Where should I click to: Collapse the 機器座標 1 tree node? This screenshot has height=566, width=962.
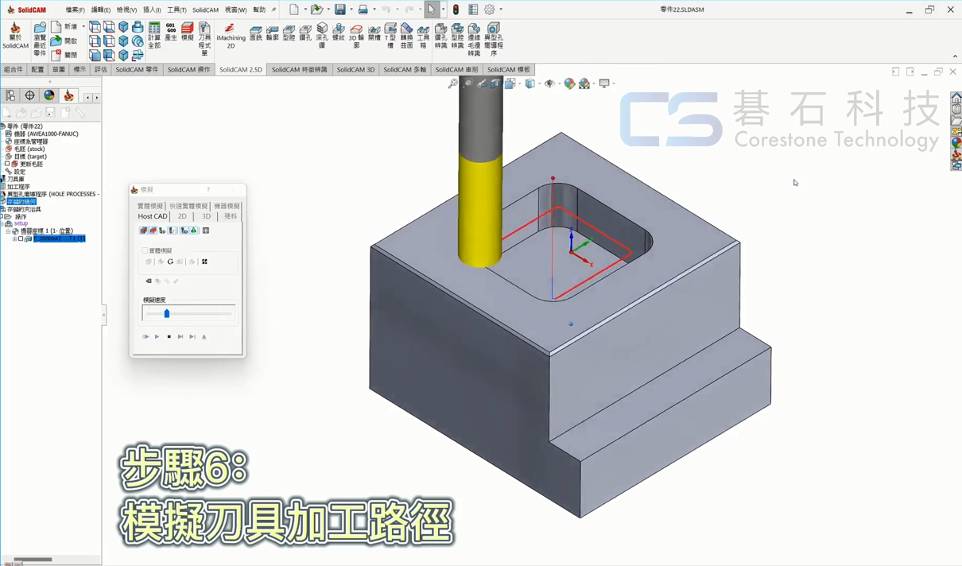[x=8, y=231]
